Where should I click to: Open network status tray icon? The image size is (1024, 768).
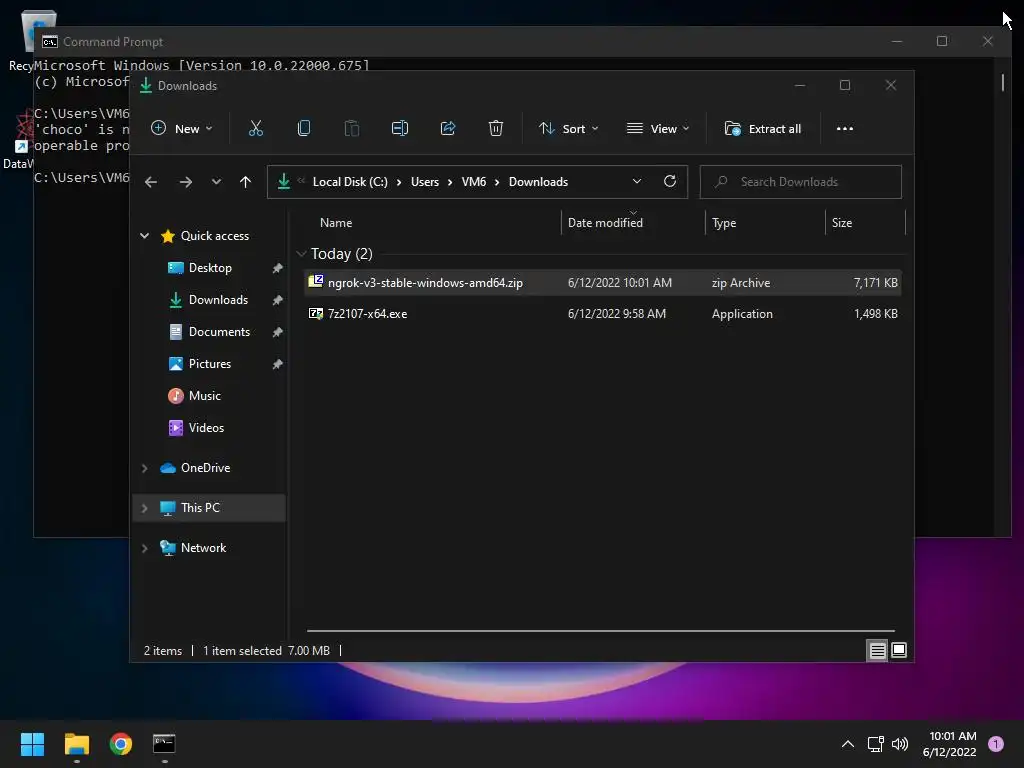coord(875,744)
